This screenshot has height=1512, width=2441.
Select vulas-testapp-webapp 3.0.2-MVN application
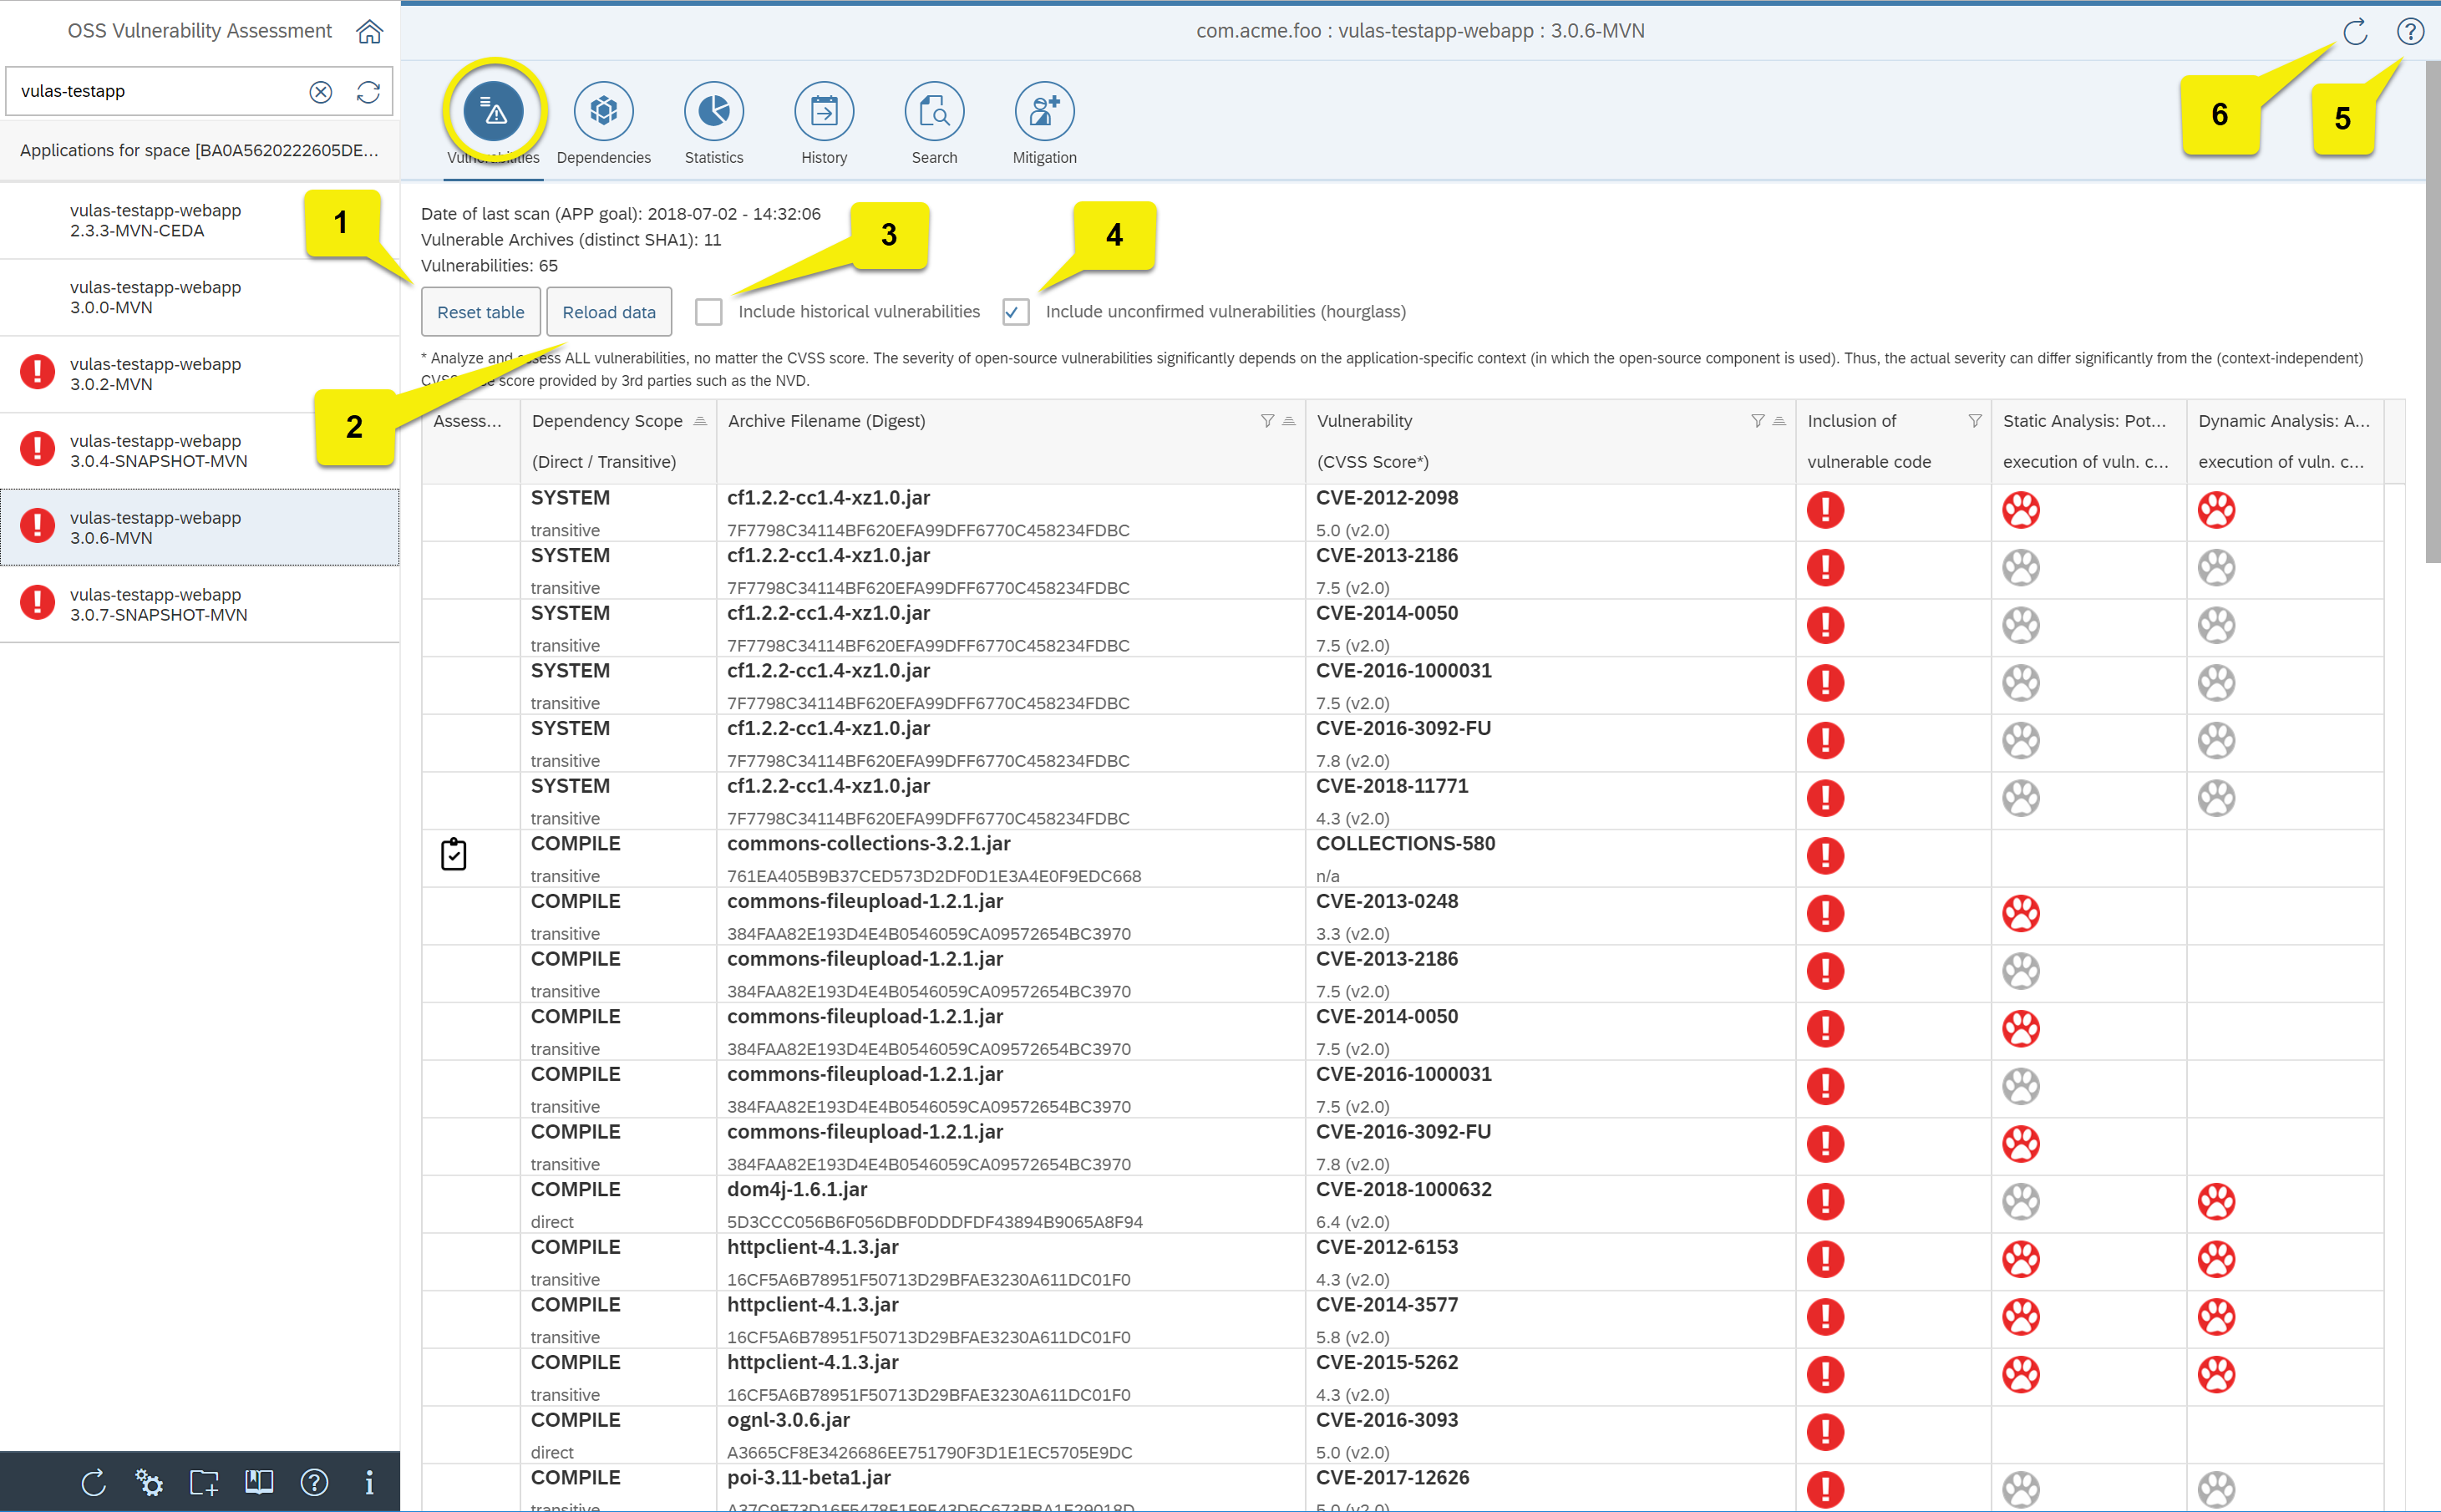click(x=156, y=373)
